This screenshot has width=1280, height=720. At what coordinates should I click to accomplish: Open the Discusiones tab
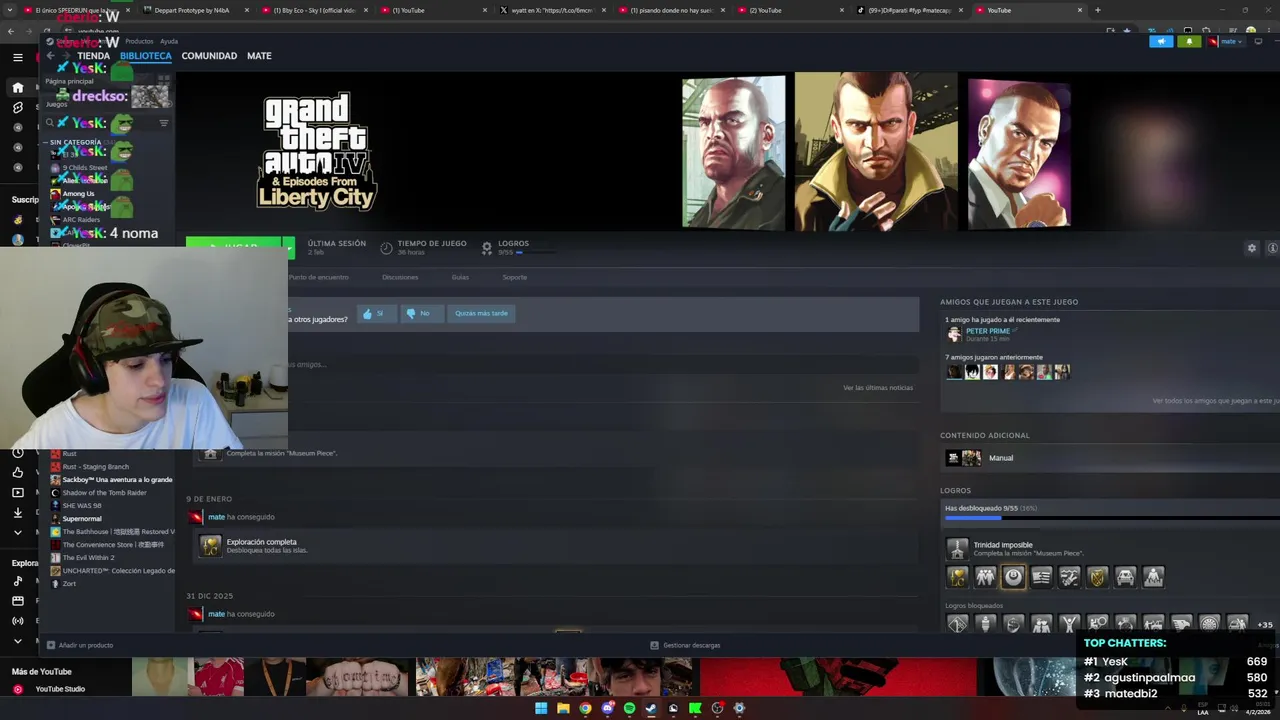tap(400, 277)
